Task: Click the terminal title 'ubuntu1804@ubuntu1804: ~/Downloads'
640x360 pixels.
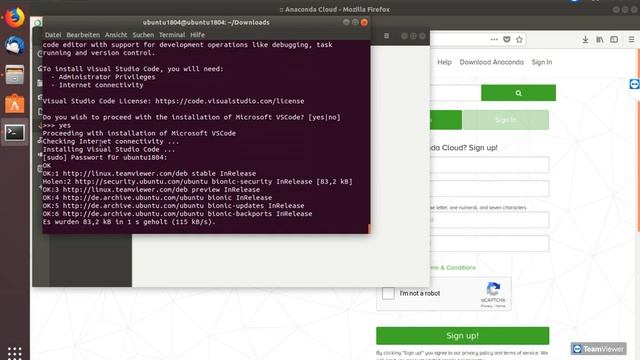Action: tap(206, 22)
